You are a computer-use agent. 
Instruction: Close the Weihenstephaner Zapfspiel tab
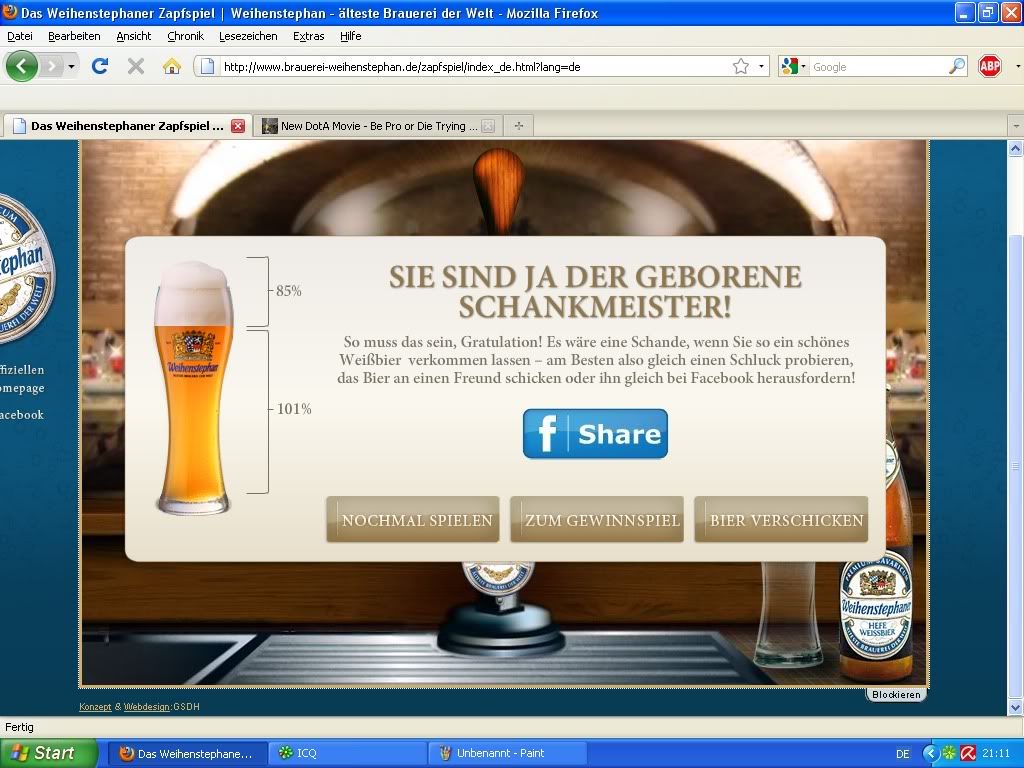(238, 126)
